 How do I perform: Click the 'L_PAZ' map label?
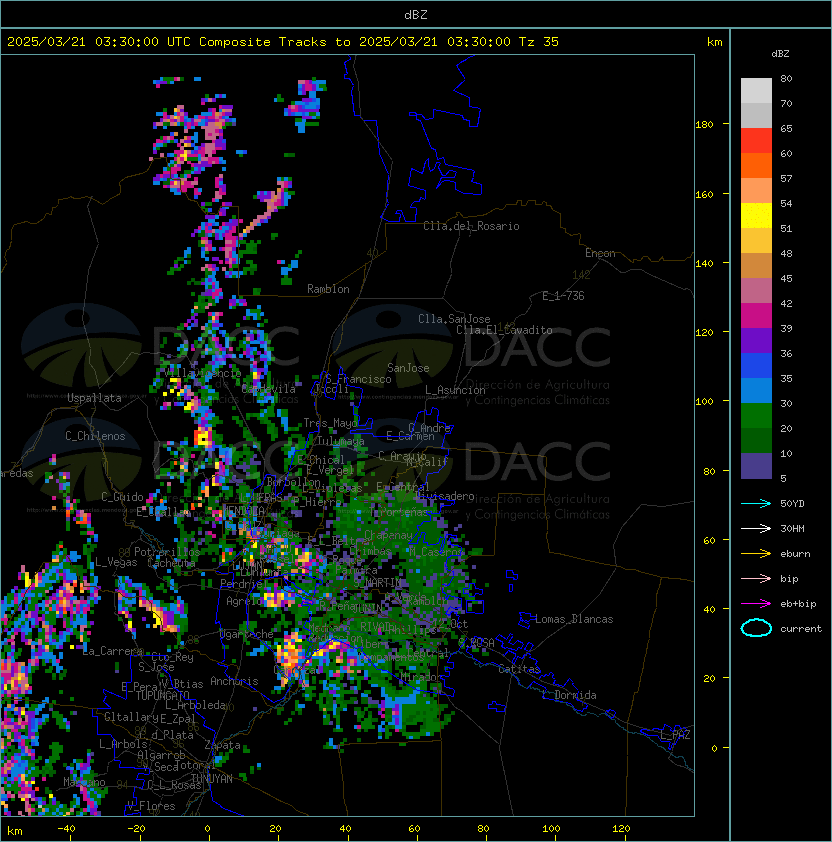point(675,735)
